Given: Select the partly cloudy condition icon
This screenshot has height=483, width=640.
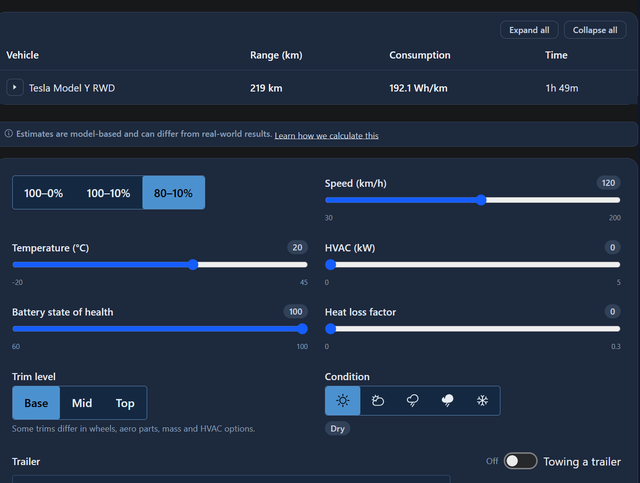Looking at the screenshot, I should click(378, 401).
